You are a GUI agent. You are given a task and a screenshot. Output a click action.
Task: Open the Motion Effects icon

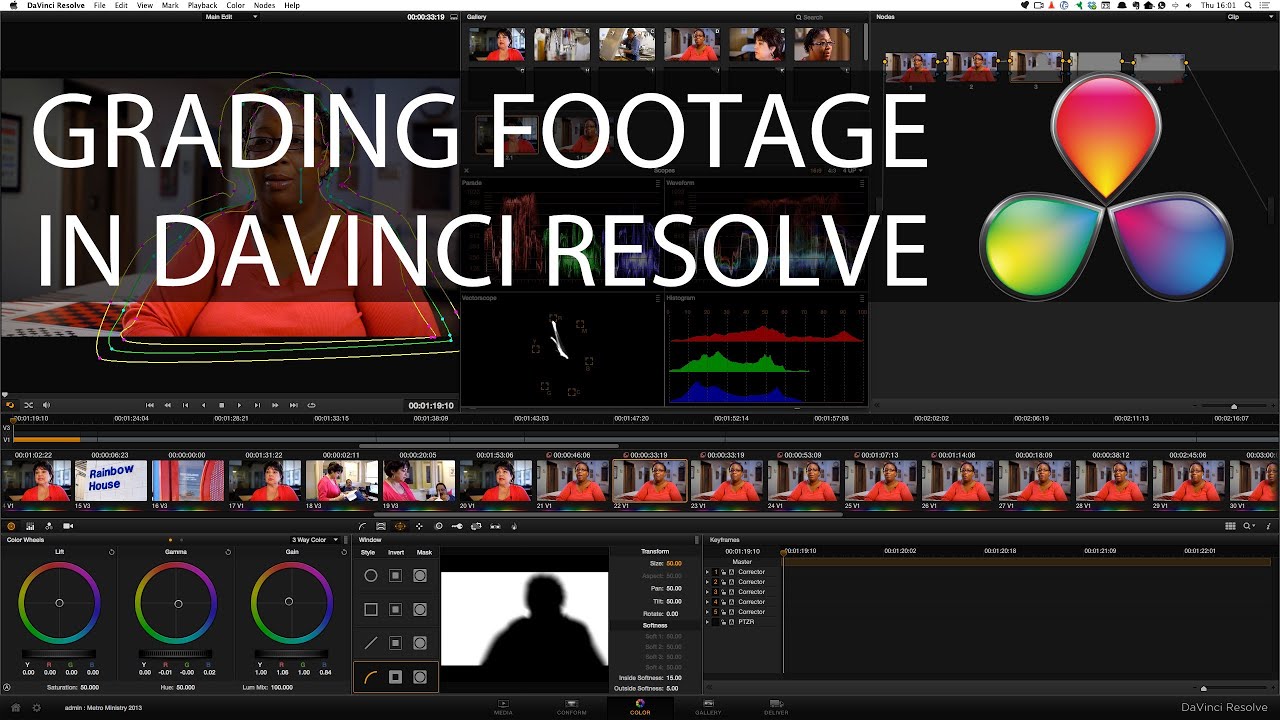[49, 526]
